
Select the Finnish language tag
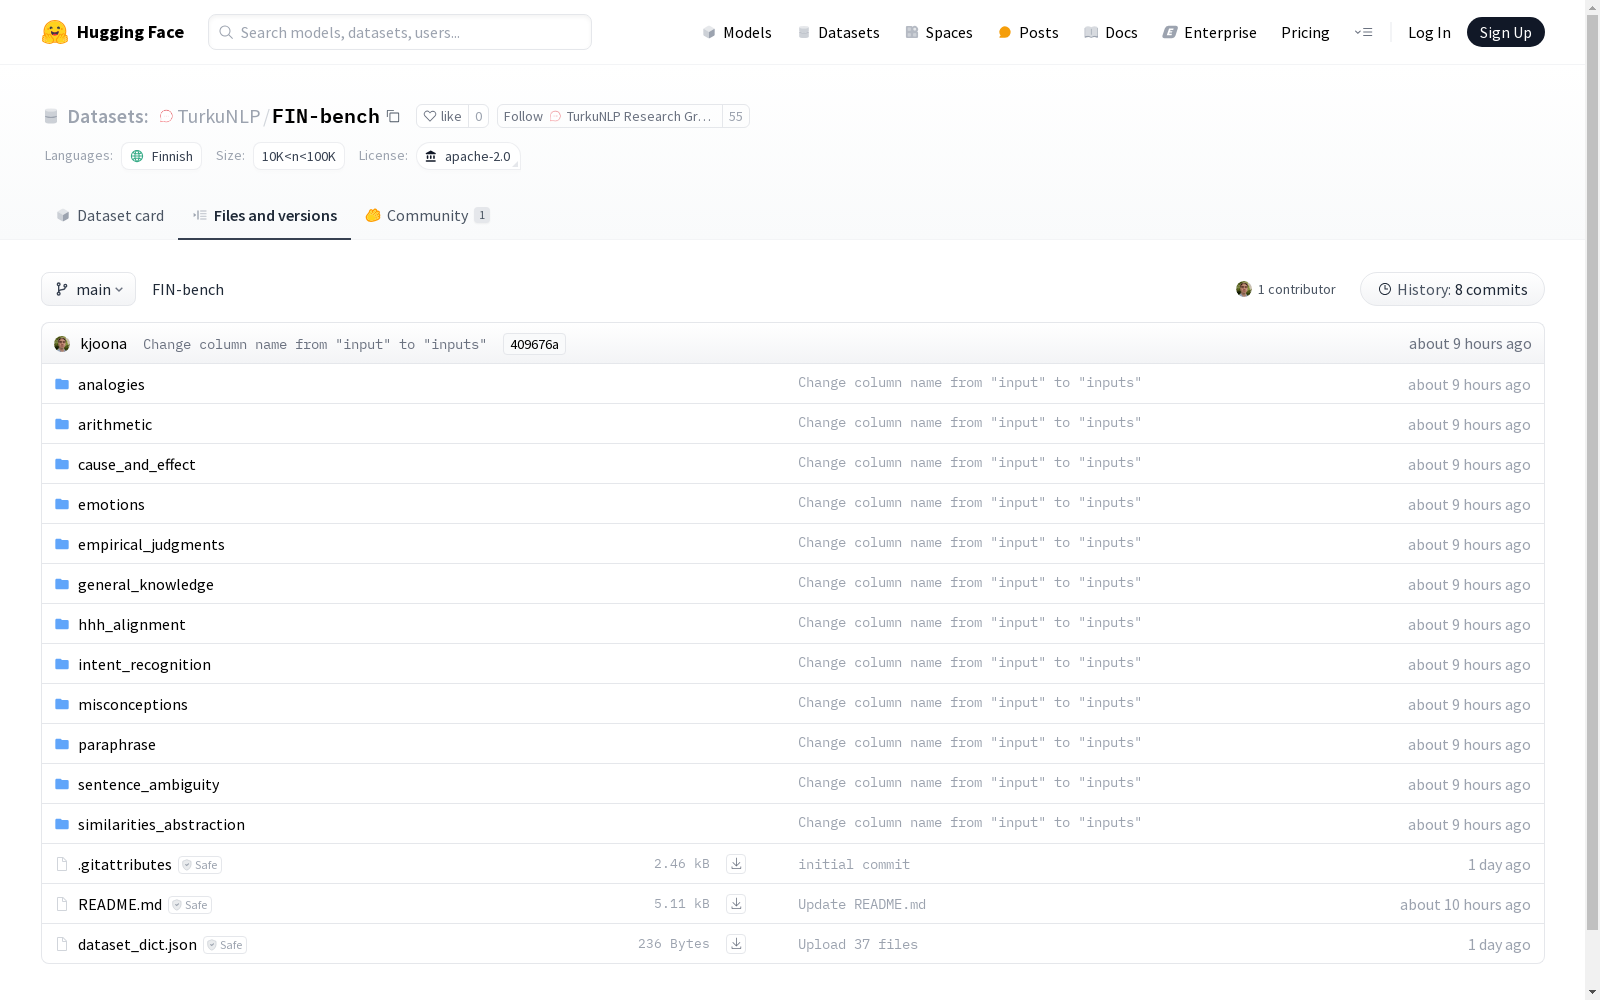coord(162,157)
